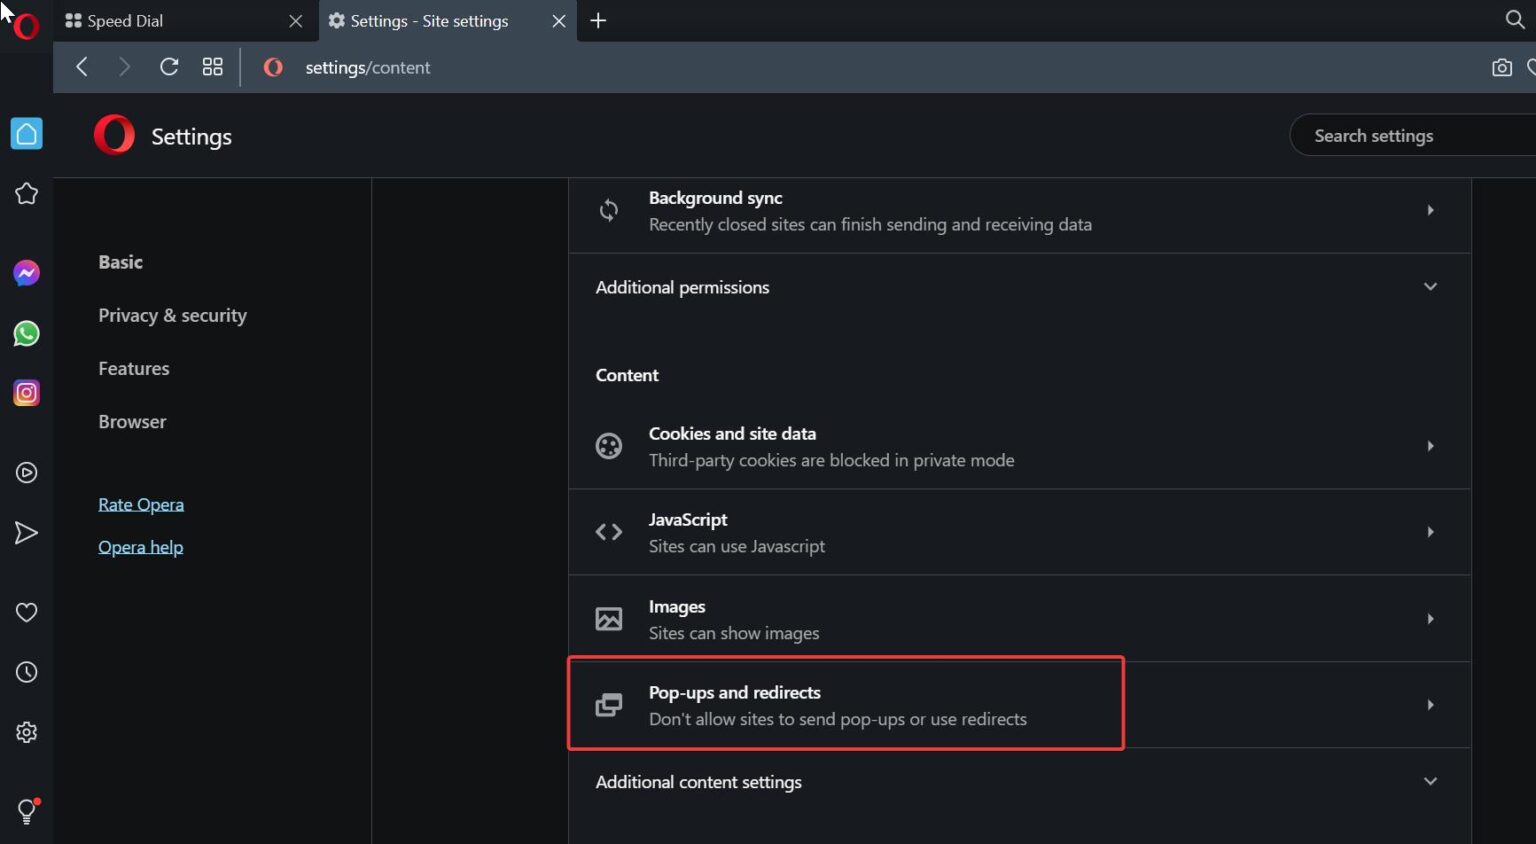Select Privacy & security in settings menu
The image size is (1536, 844).
click(172, 315)
